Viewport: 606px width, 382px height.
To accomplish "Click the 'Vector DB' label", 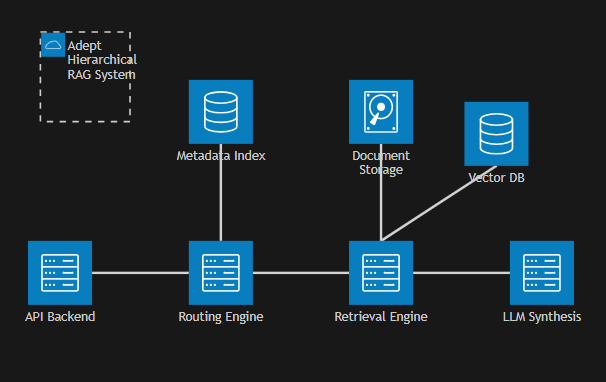I will pos(496,177).
